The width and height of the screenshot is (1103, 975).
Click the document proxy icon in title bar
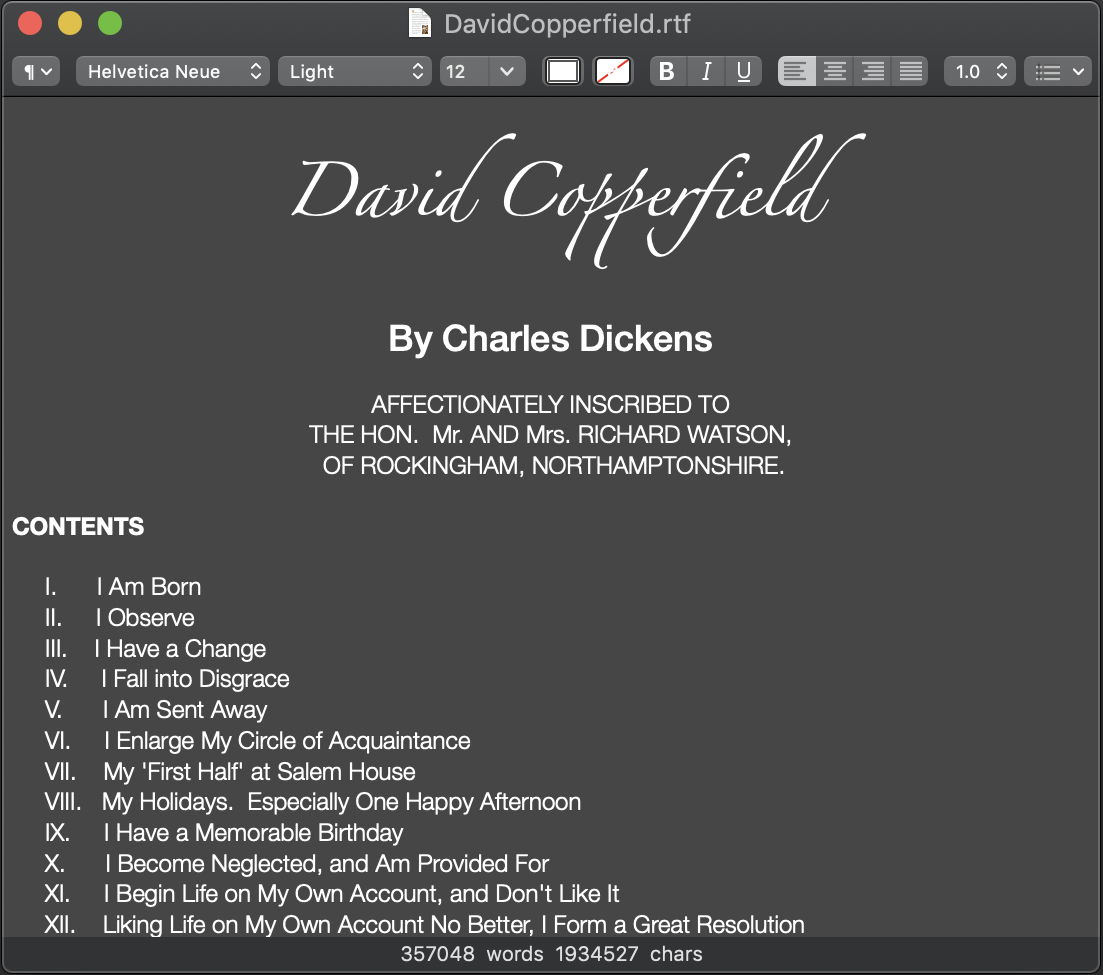tap(420, 23)
